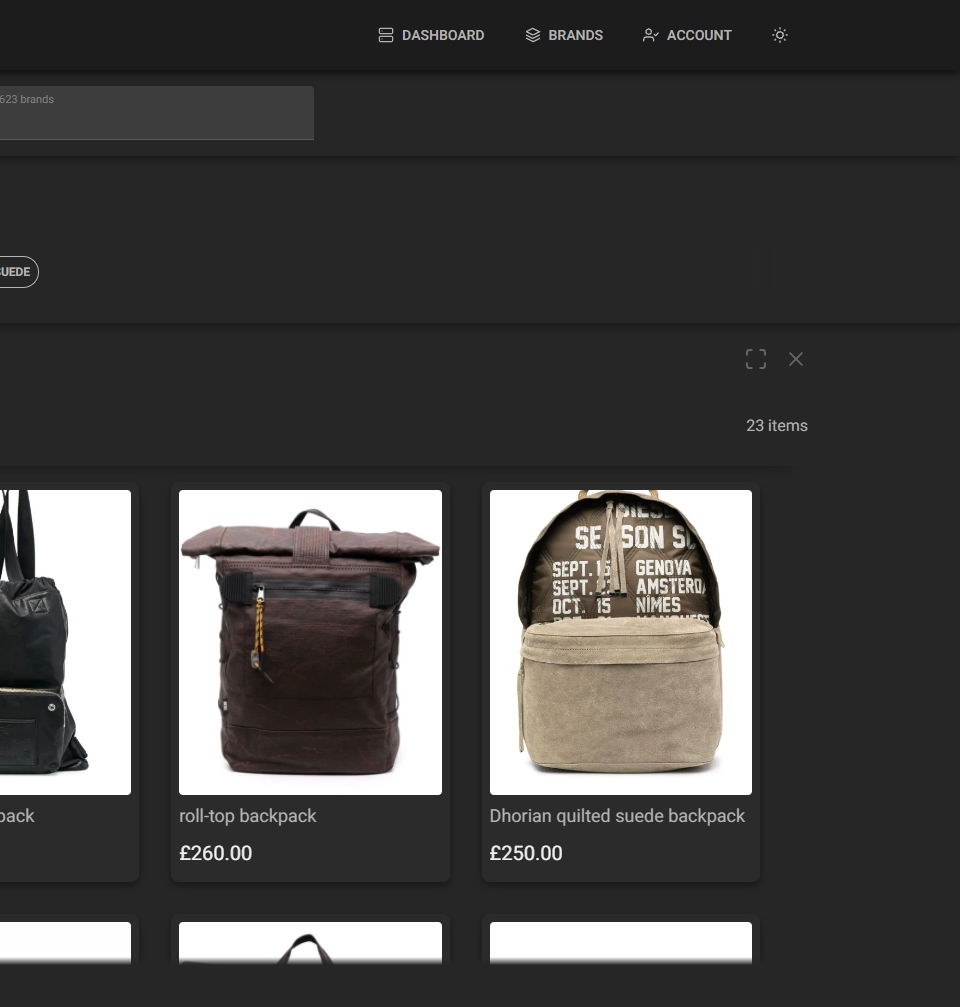
Task: Click the roll-top backpack title
Action: click(248, 816)
